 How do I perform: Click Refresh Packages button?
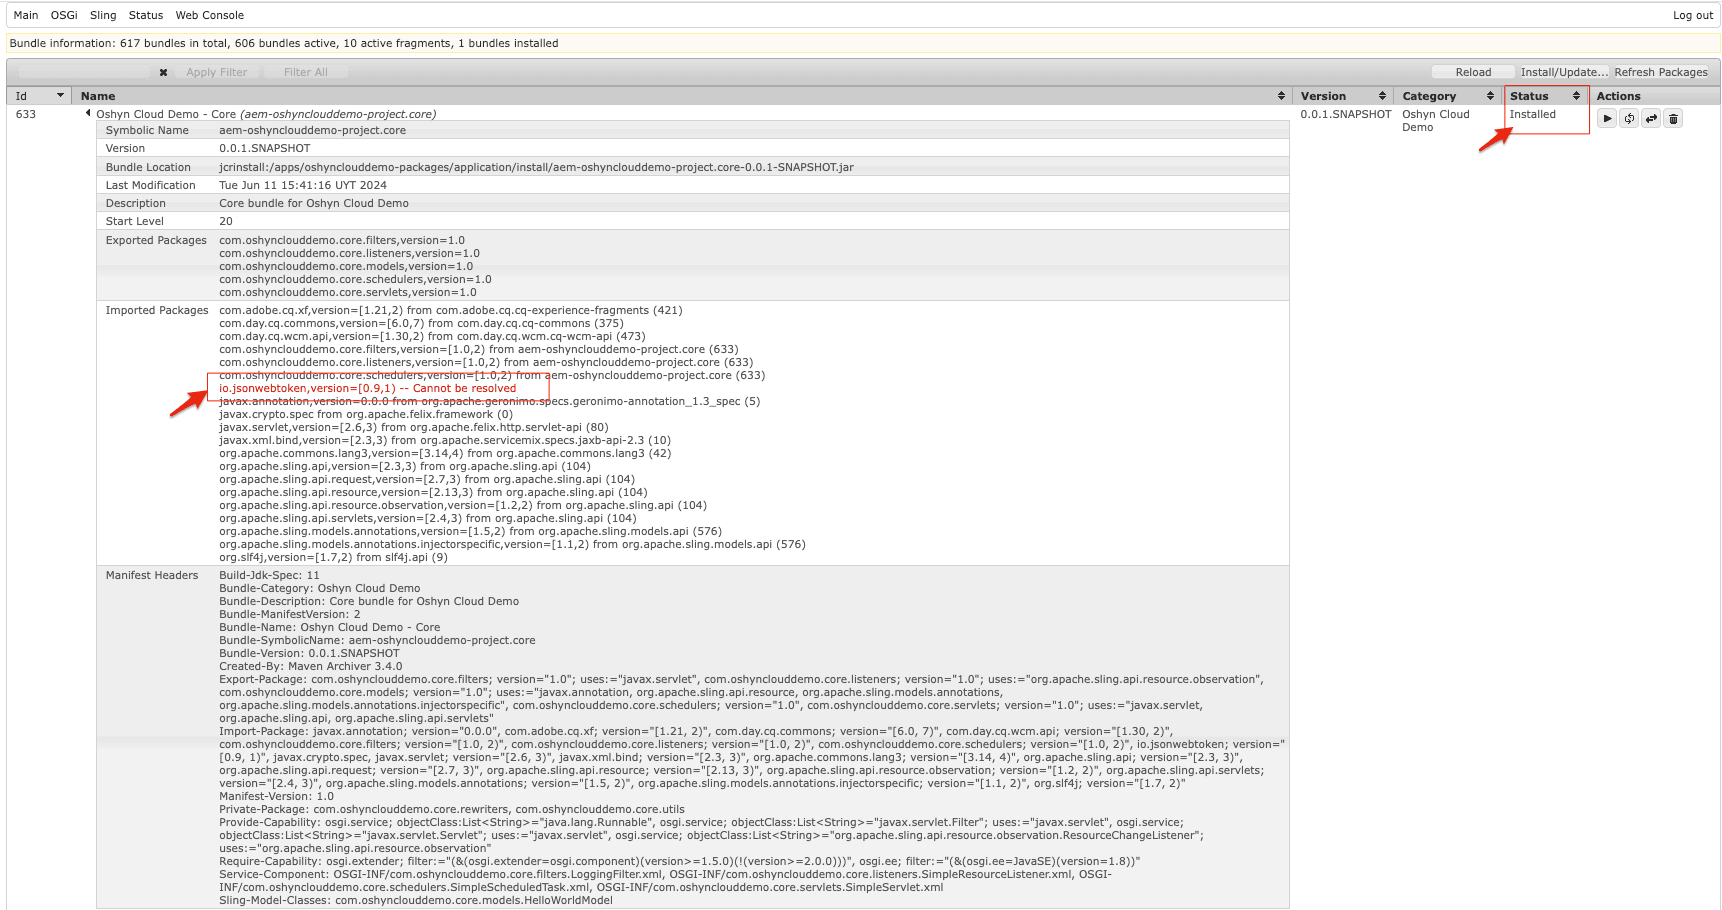pyautogui.click(x=1661, y=72)
